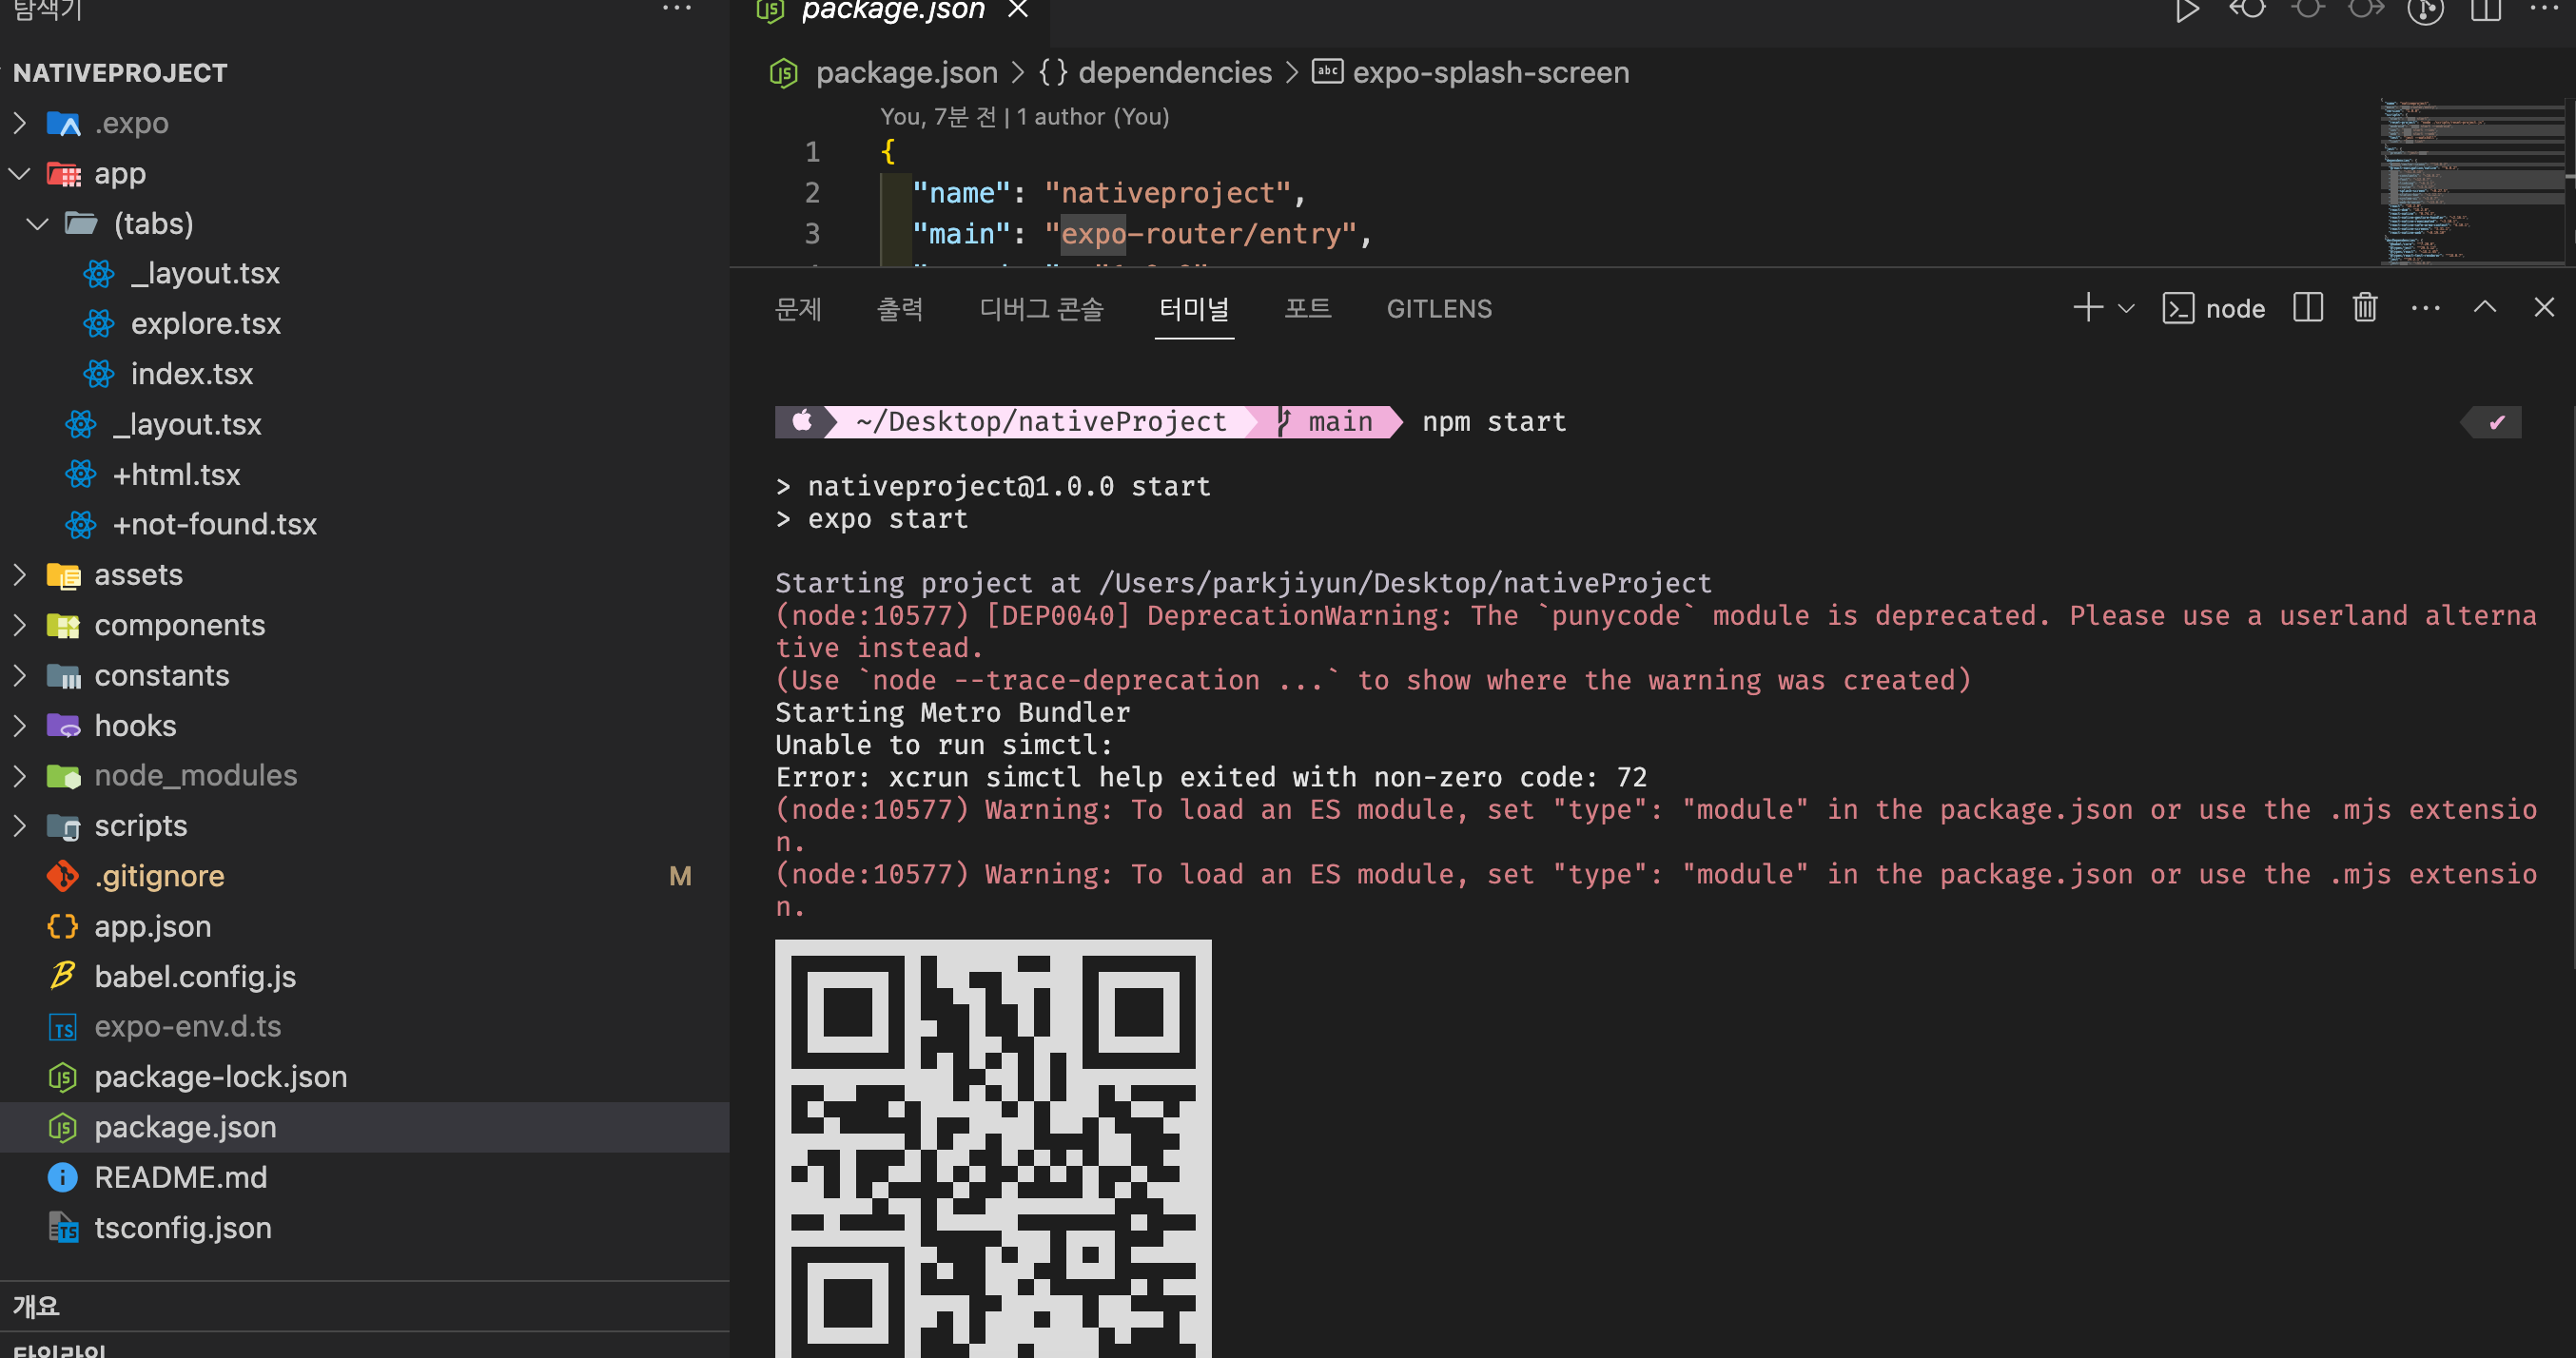Select the node terminal instance
This screenshot has width=2576, height=1358.
[x=2214, y=309]
